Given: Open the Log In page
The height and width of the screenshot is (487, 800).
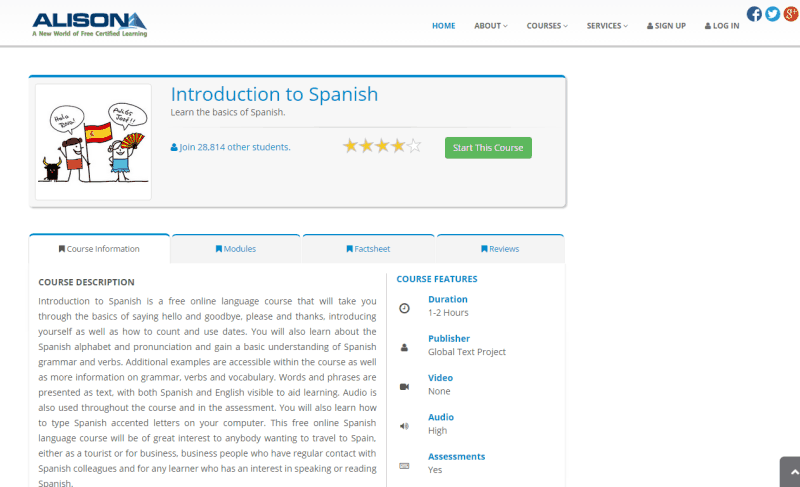Looking at the screenshot, I should pyautogui.click(x=722, y=25).
